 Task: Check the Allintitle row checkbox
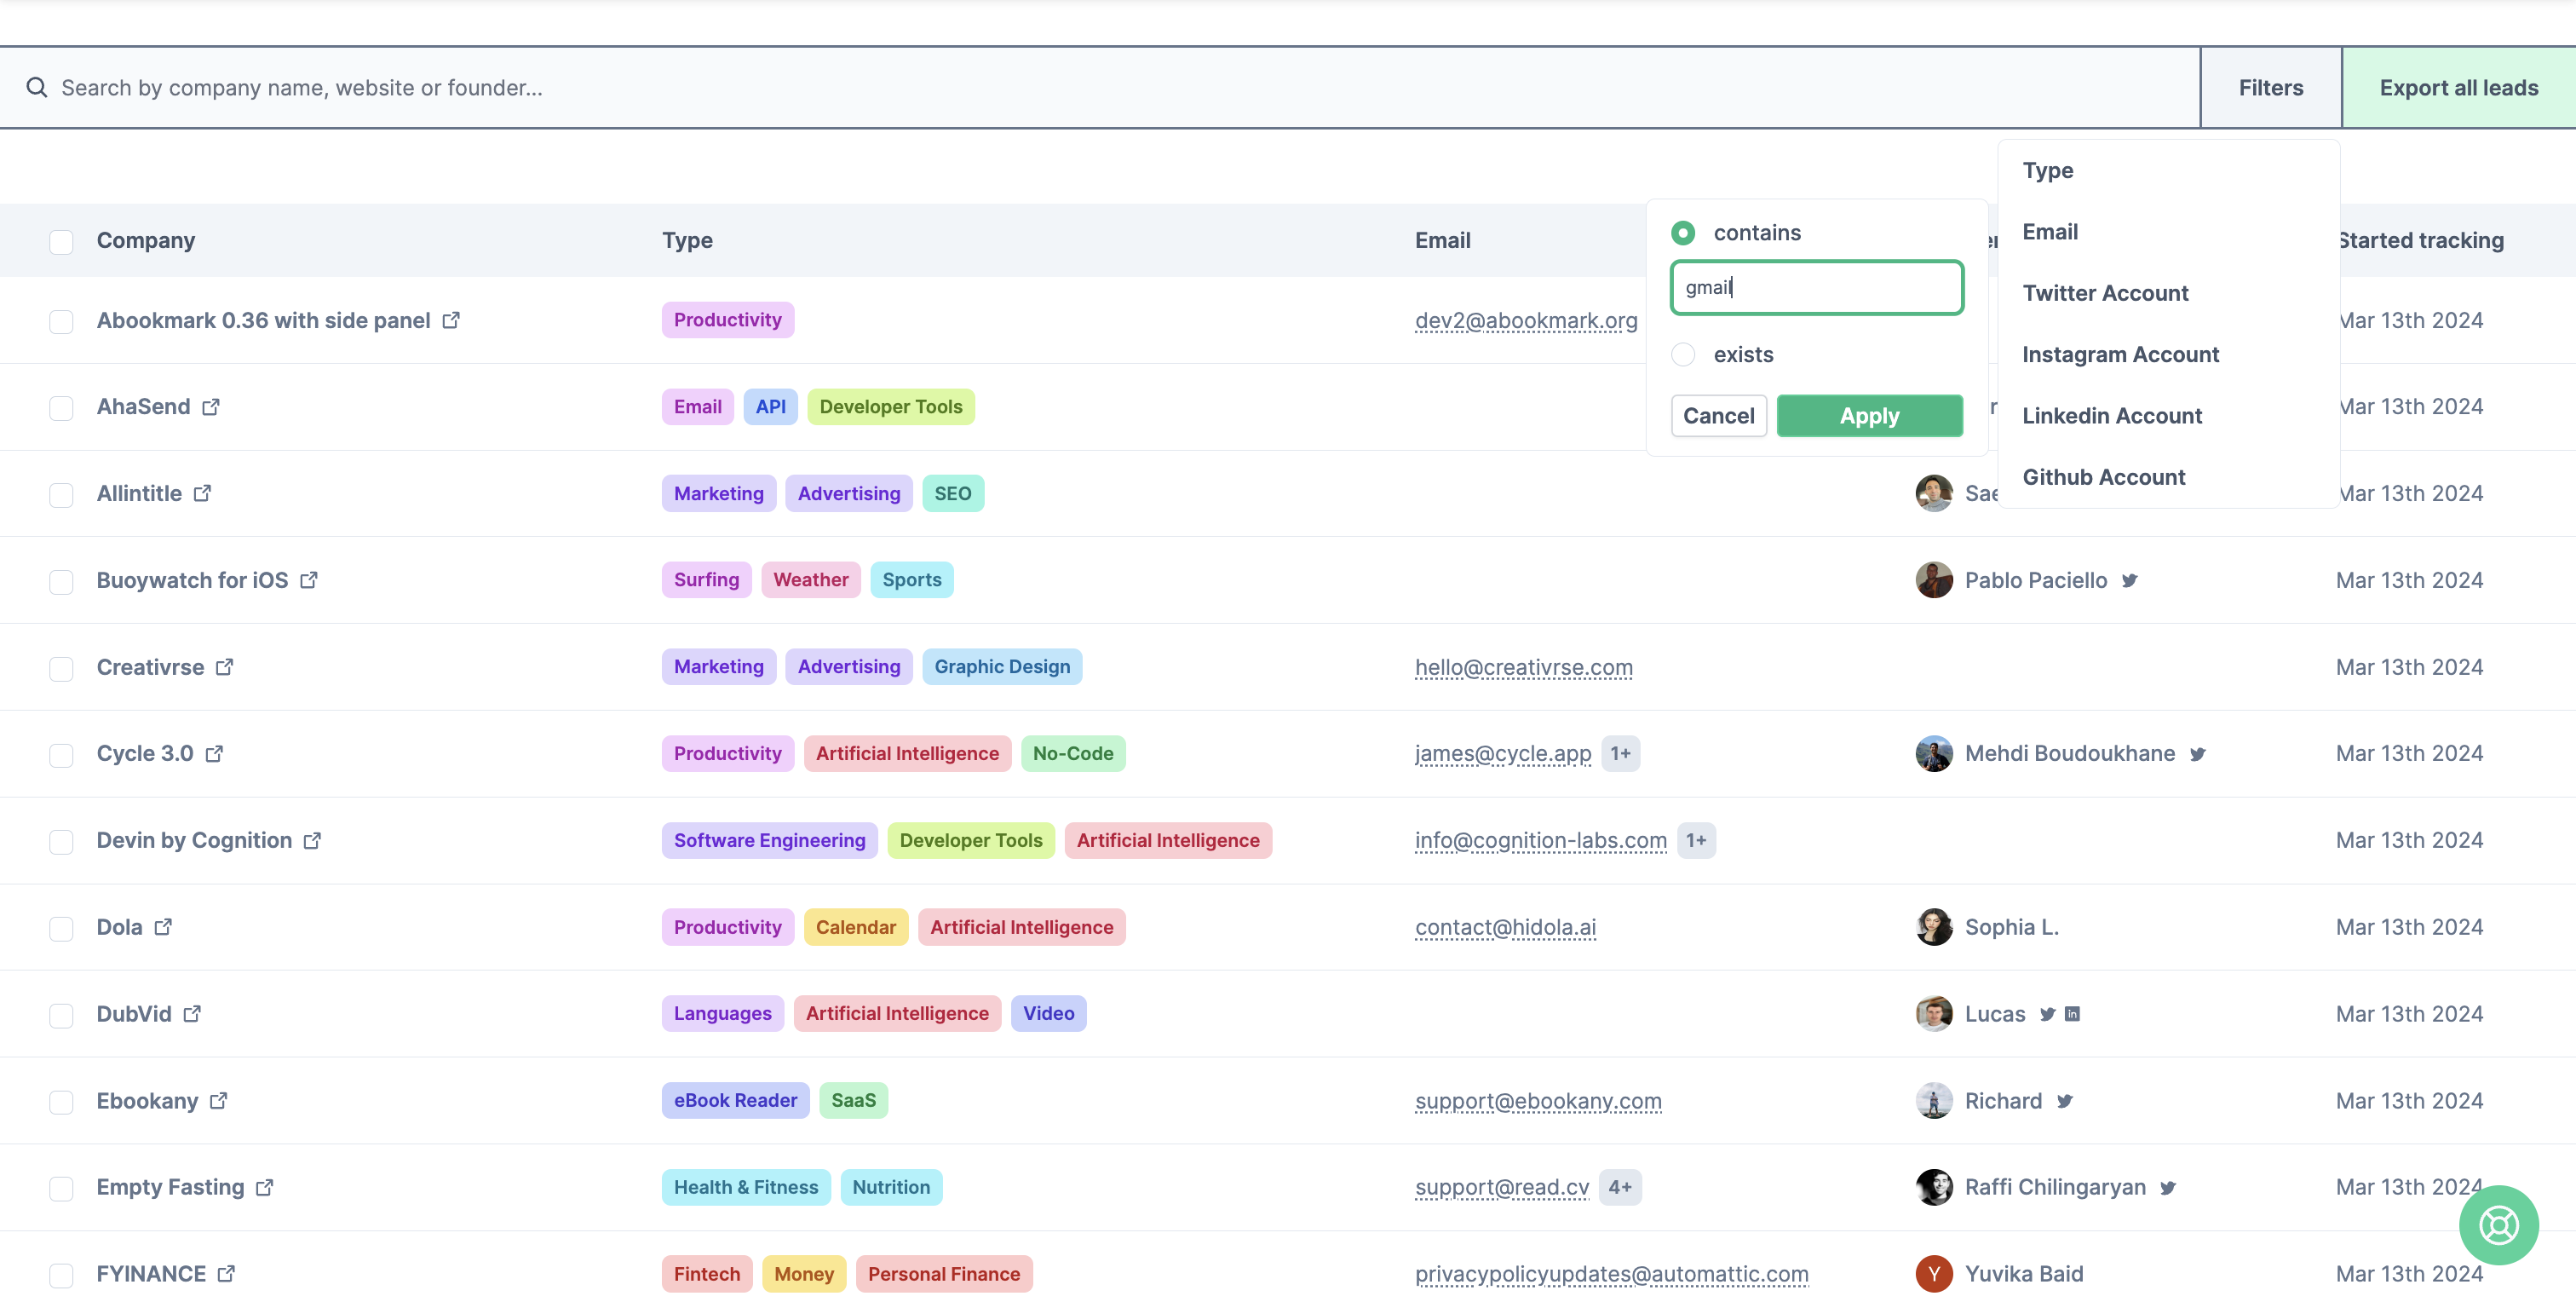click(x=61, y=494)
